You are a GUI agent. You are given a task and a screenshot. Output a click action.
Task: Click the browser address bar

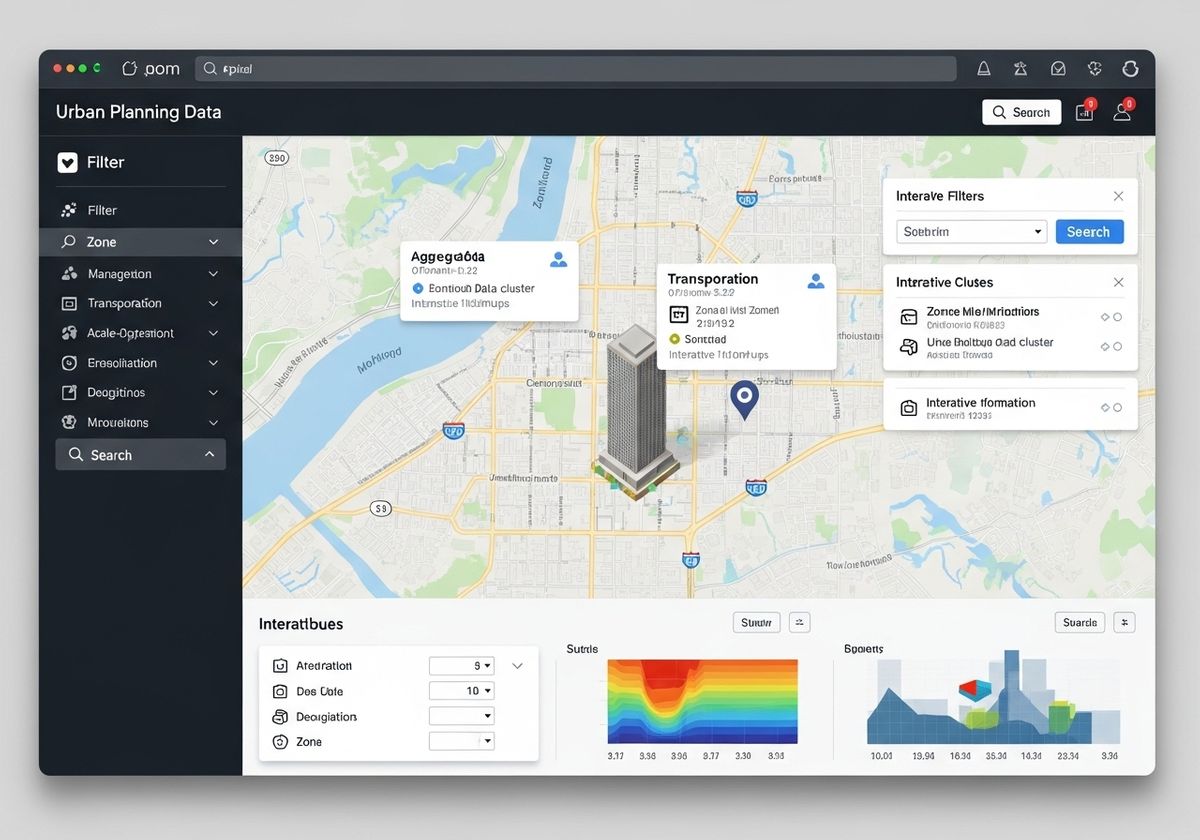pyautogui.click(x=575, y=69)
